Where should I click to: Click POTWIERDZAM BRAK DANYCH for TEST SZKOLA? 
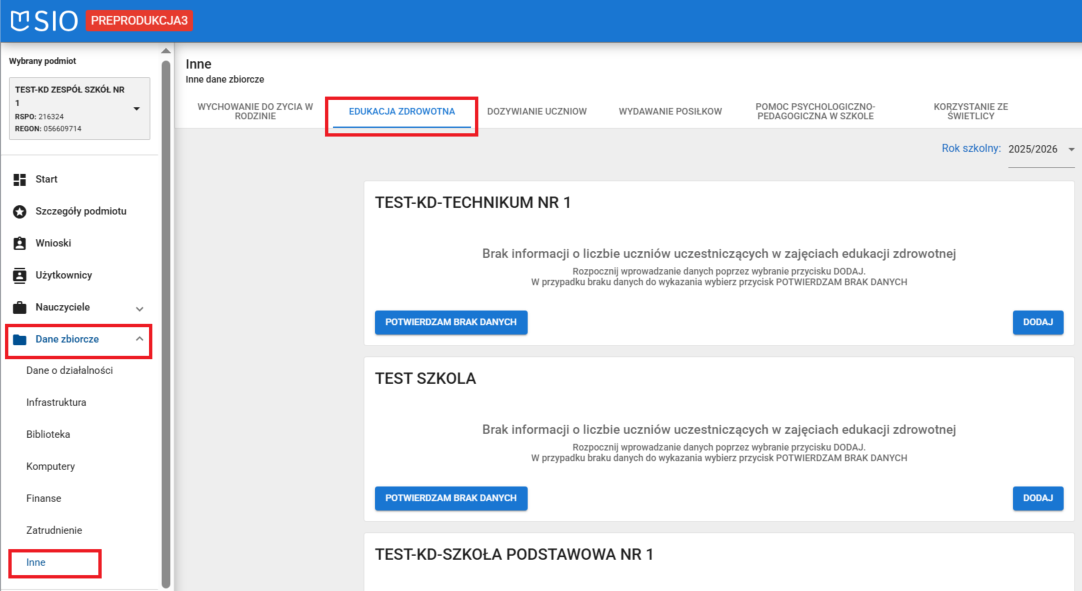click(451, 498)
